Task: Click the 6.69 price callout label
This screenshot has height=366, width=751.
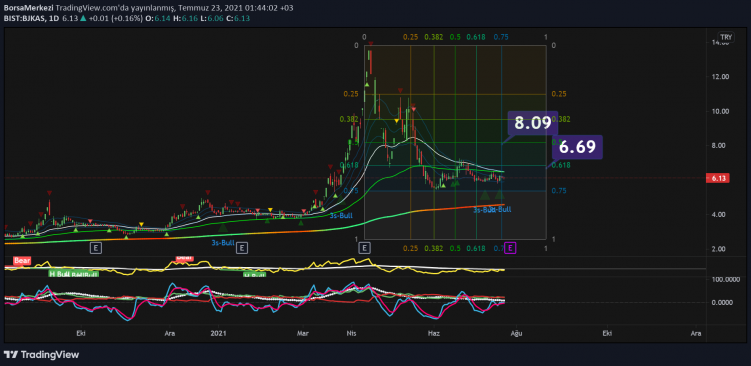Action: pyautogui.click(x=577, y=147)
